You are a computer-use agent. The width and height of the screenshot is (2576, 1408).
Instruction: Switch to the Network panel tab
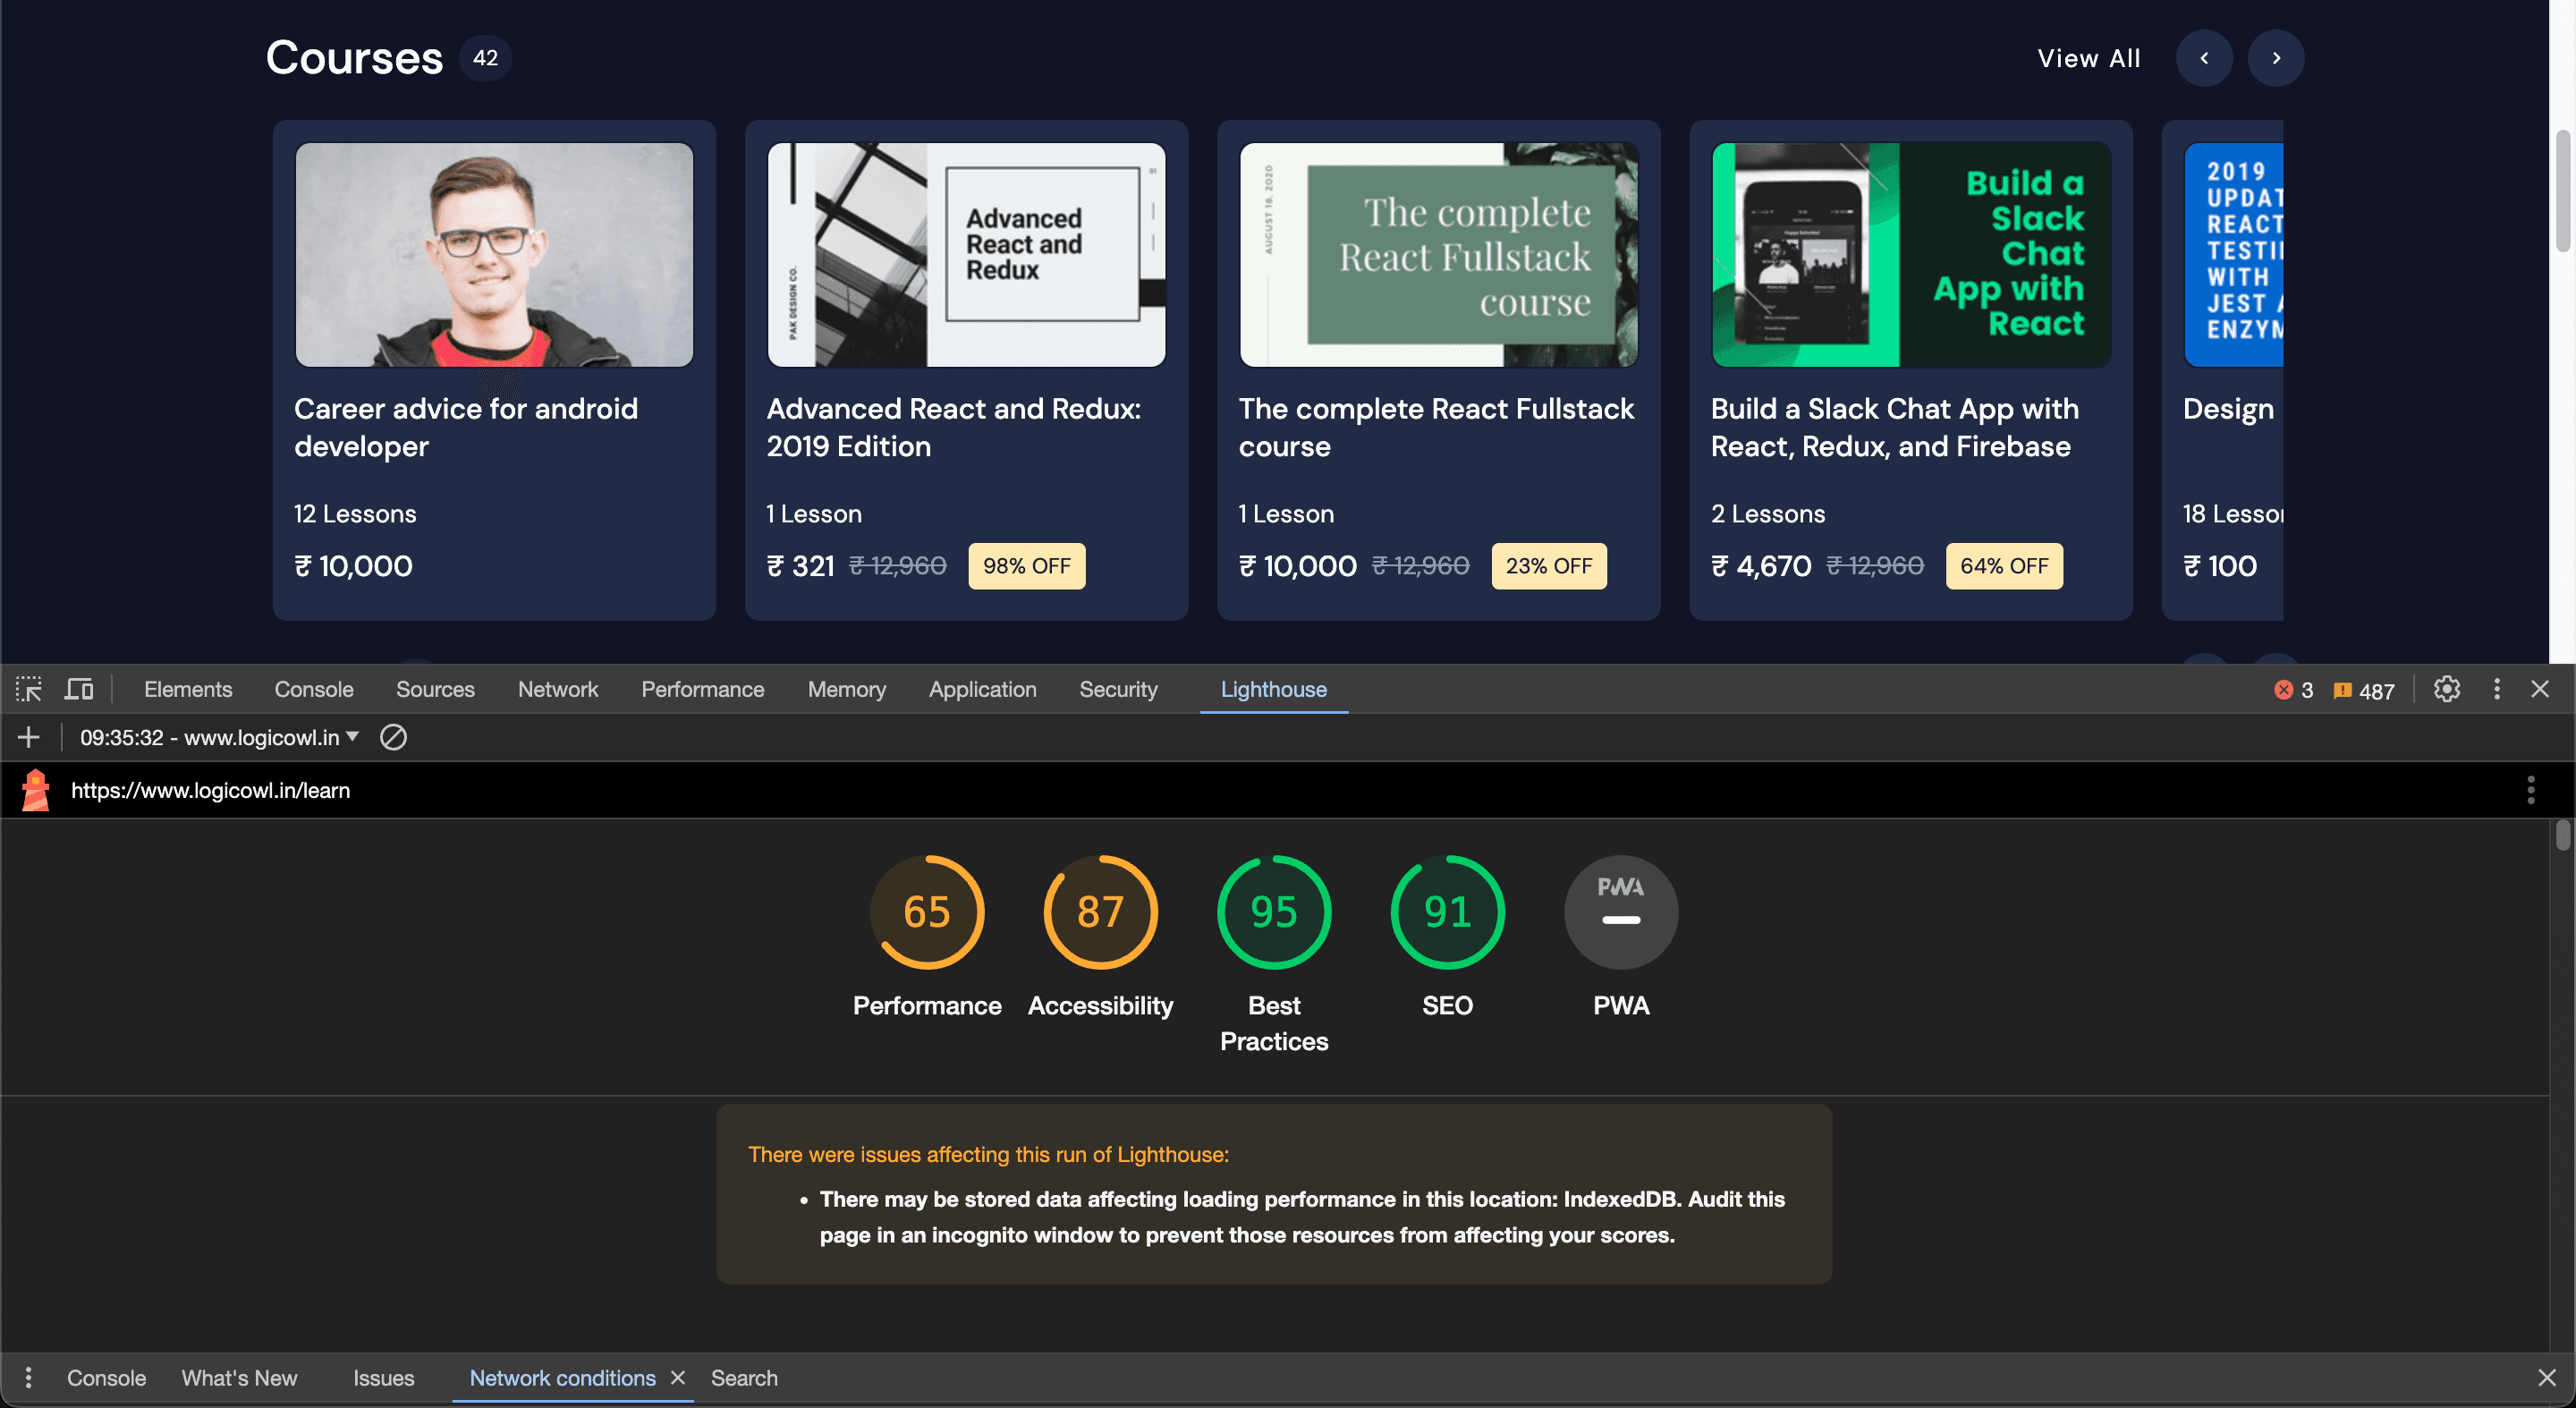(x=557, y=689)
